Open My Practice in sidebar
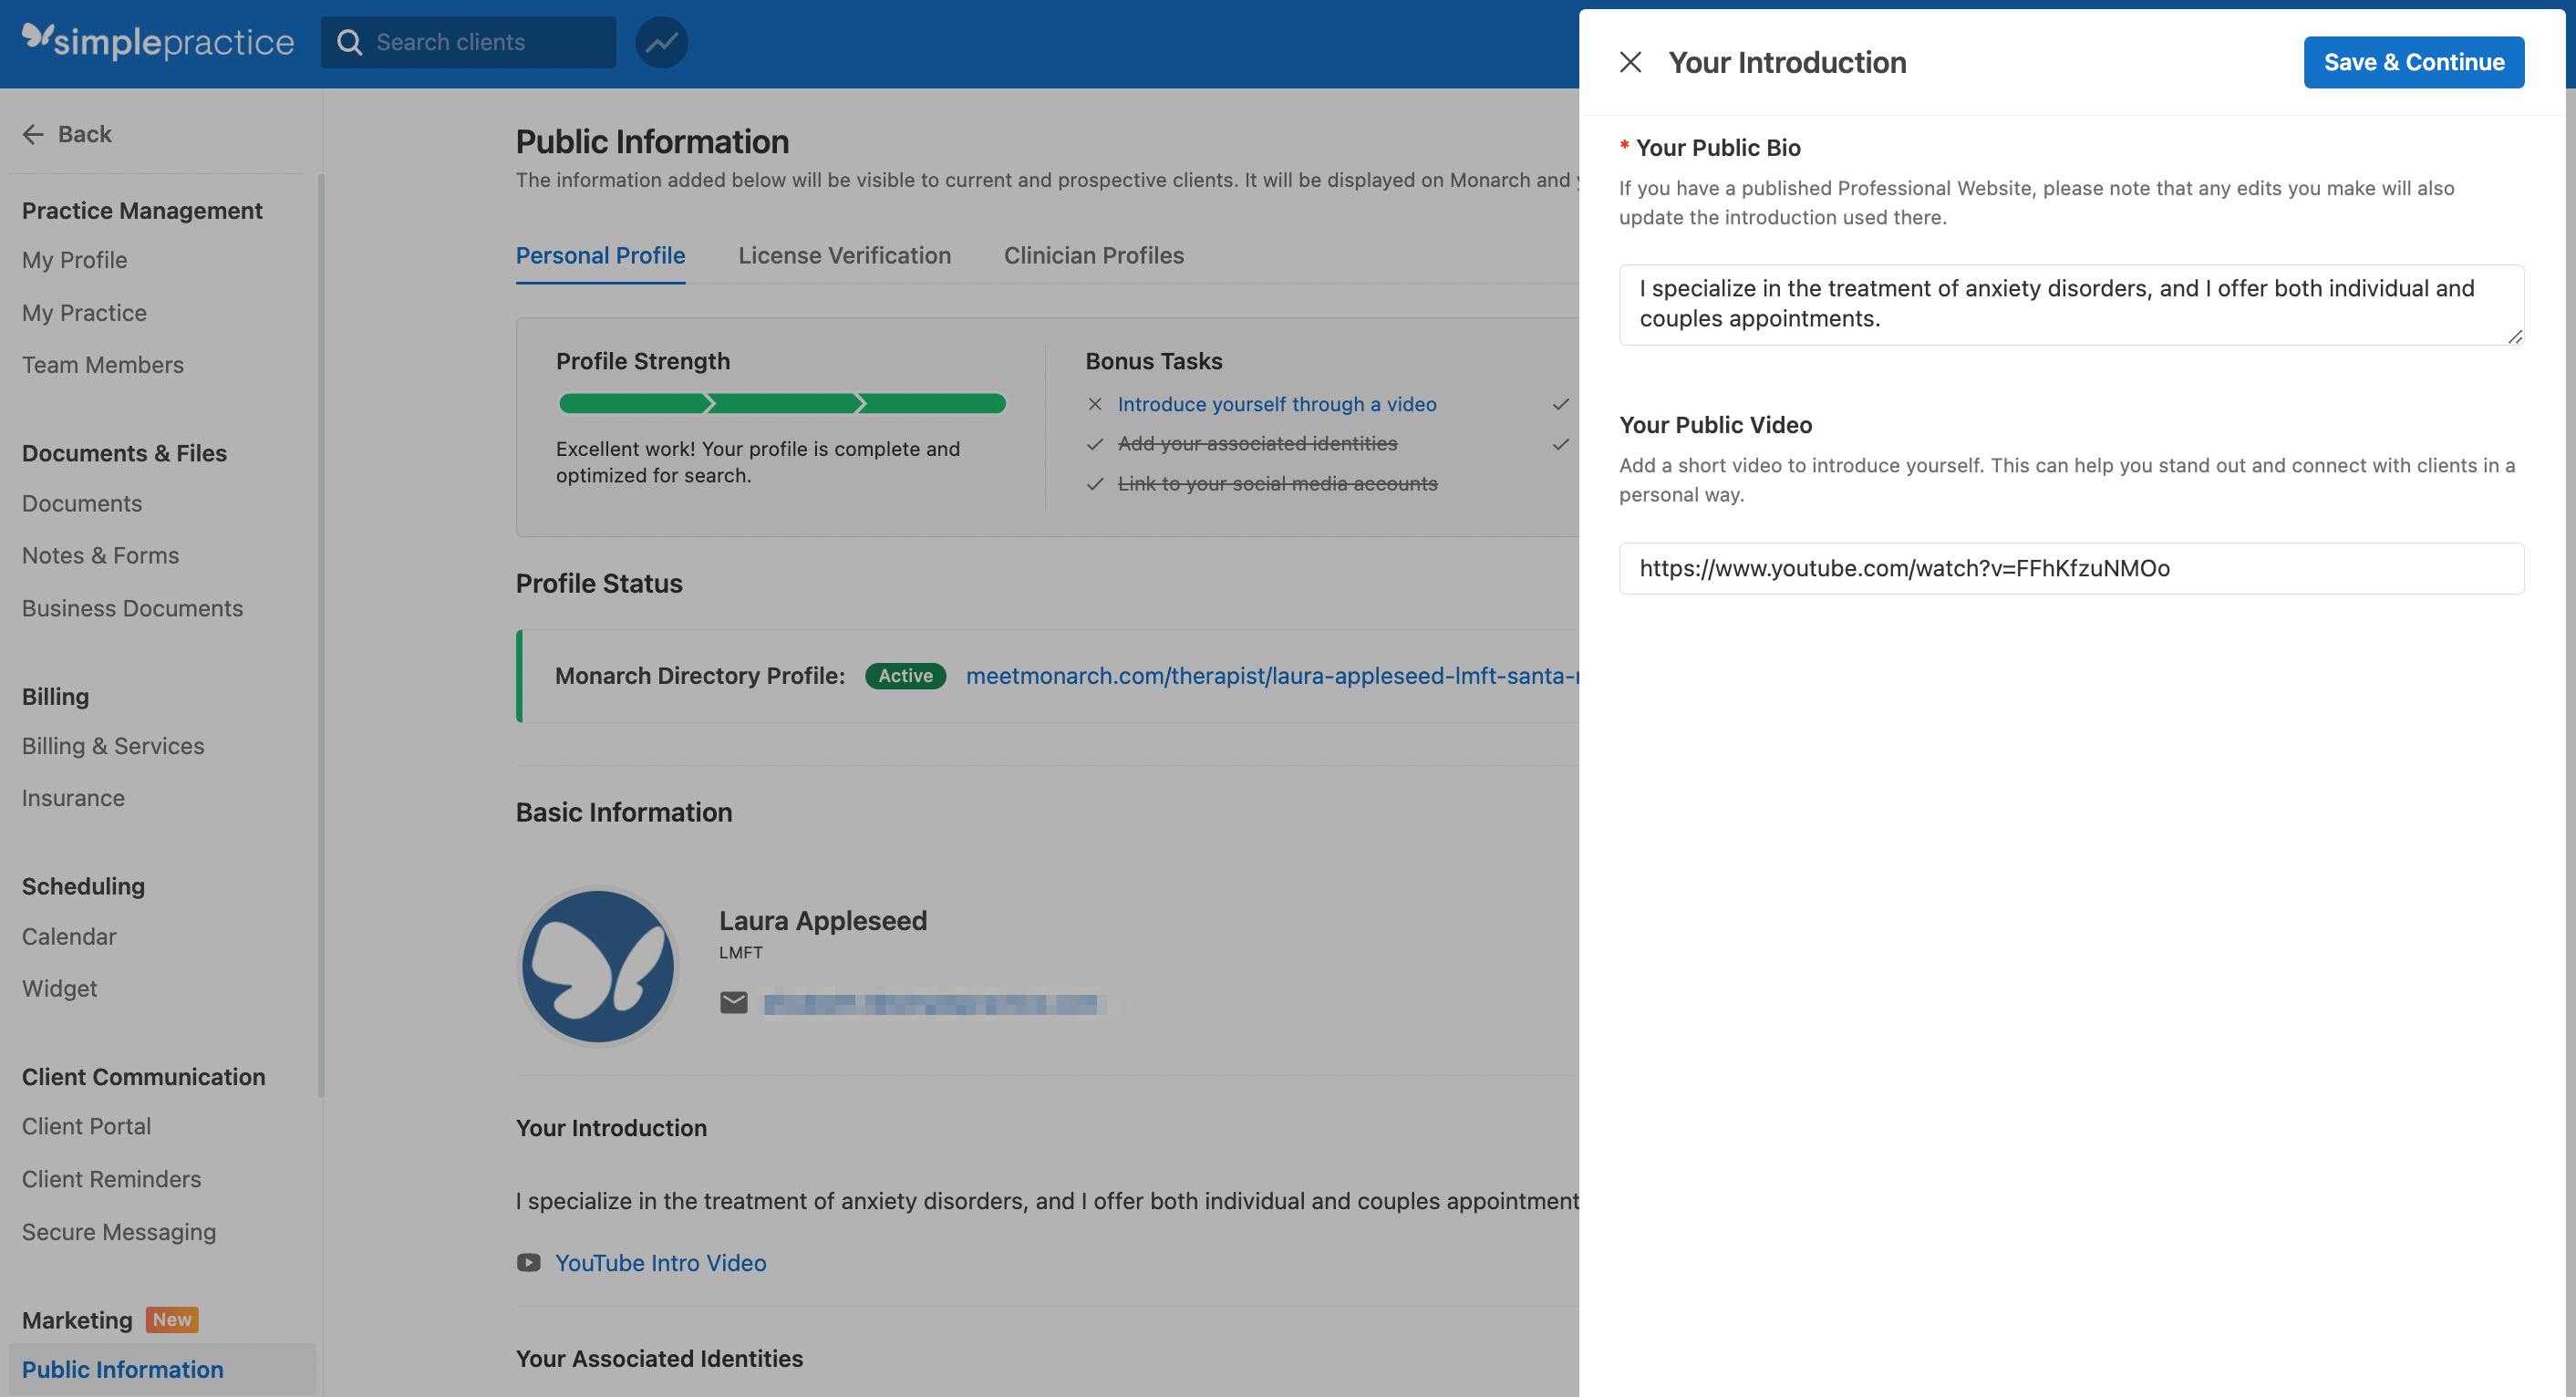 click(84, 313)
